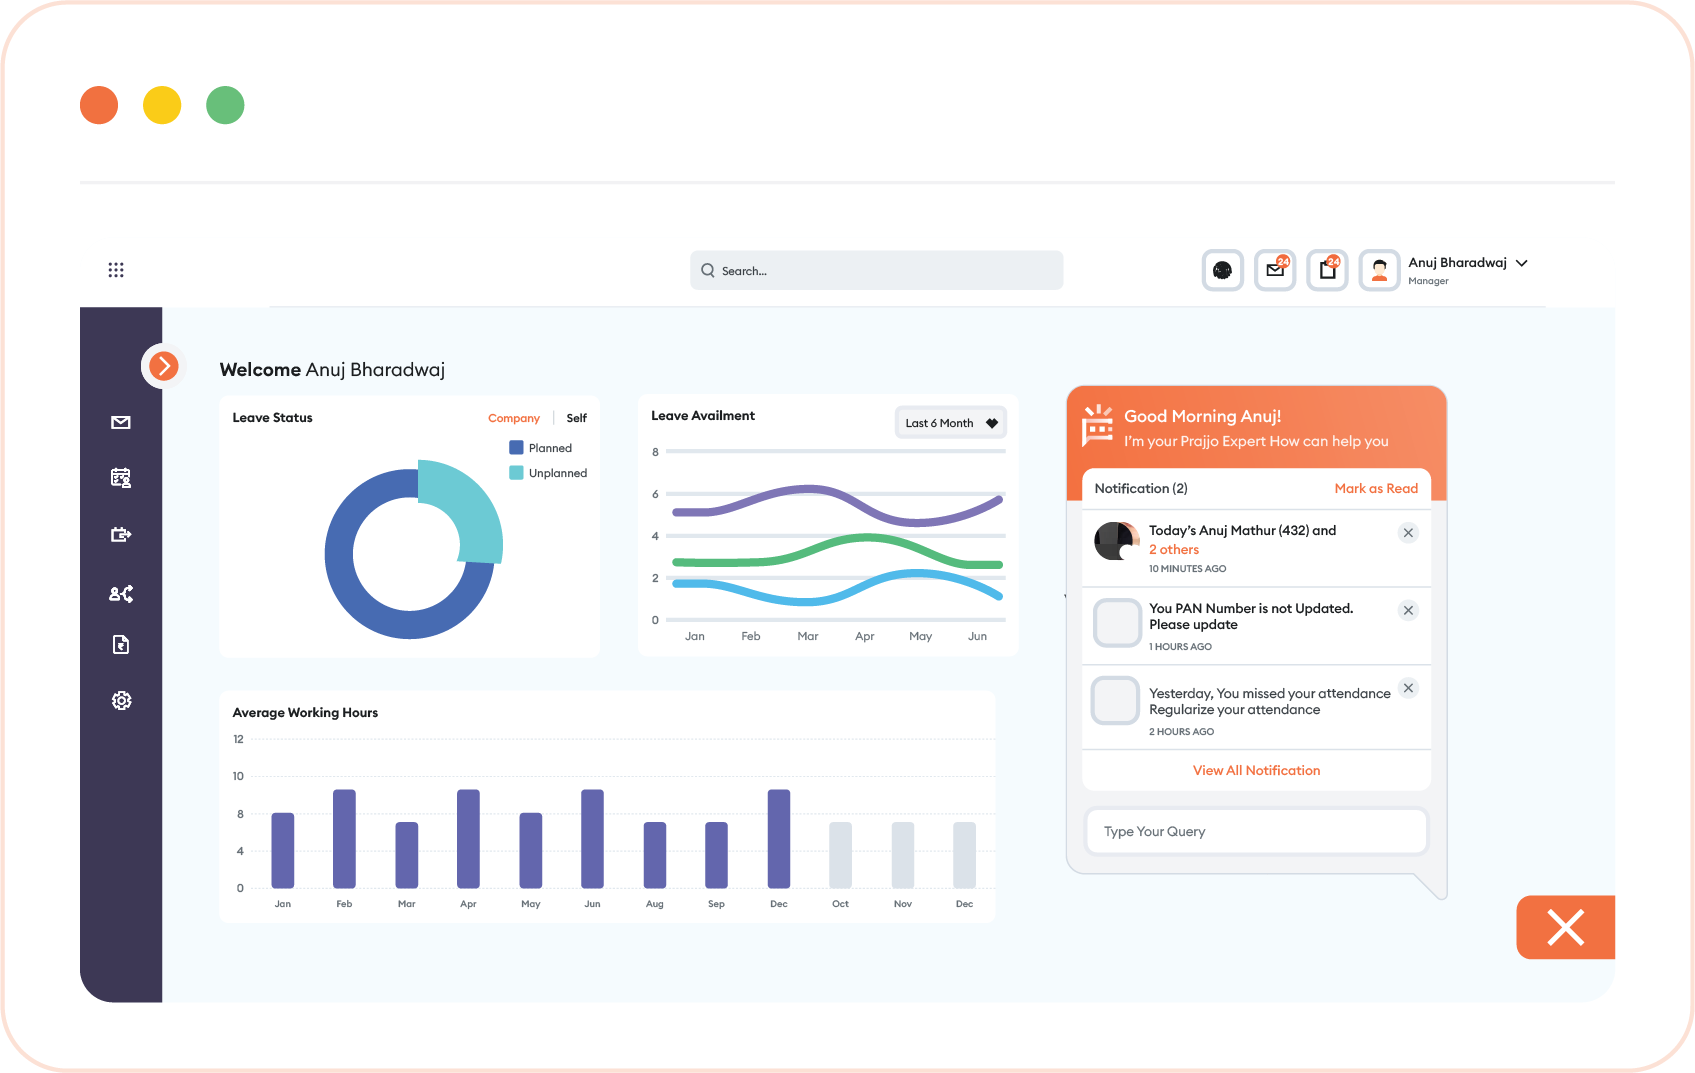Dismiss the missed attendance notification
1695x1073 pixels.
[x=1408, y=688]
